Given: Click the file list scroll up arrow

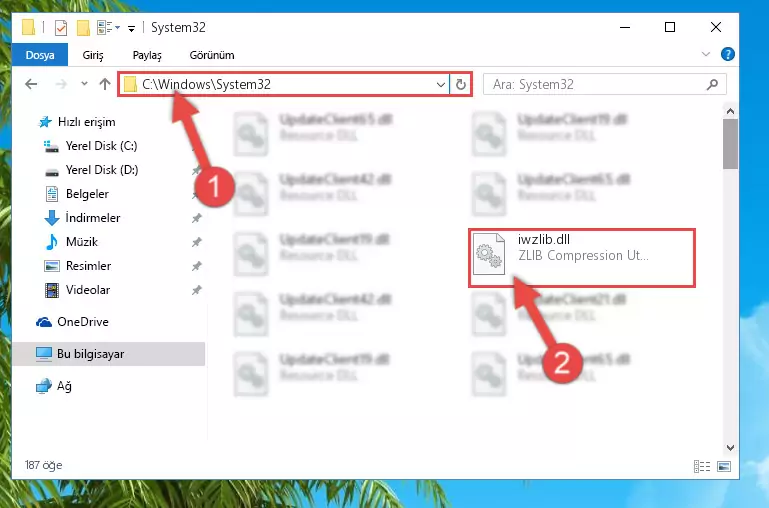Looking at the screenshot, I should pos(730,111).
